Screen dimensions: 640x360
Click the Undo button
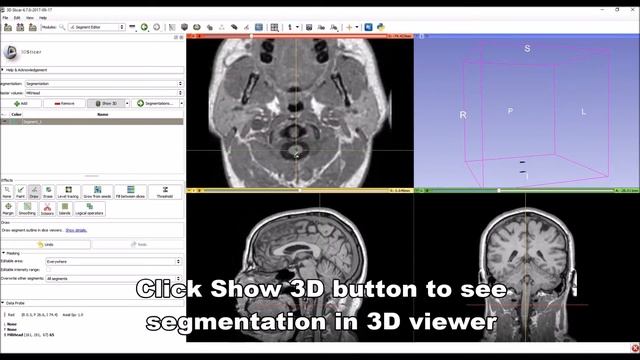46,244
